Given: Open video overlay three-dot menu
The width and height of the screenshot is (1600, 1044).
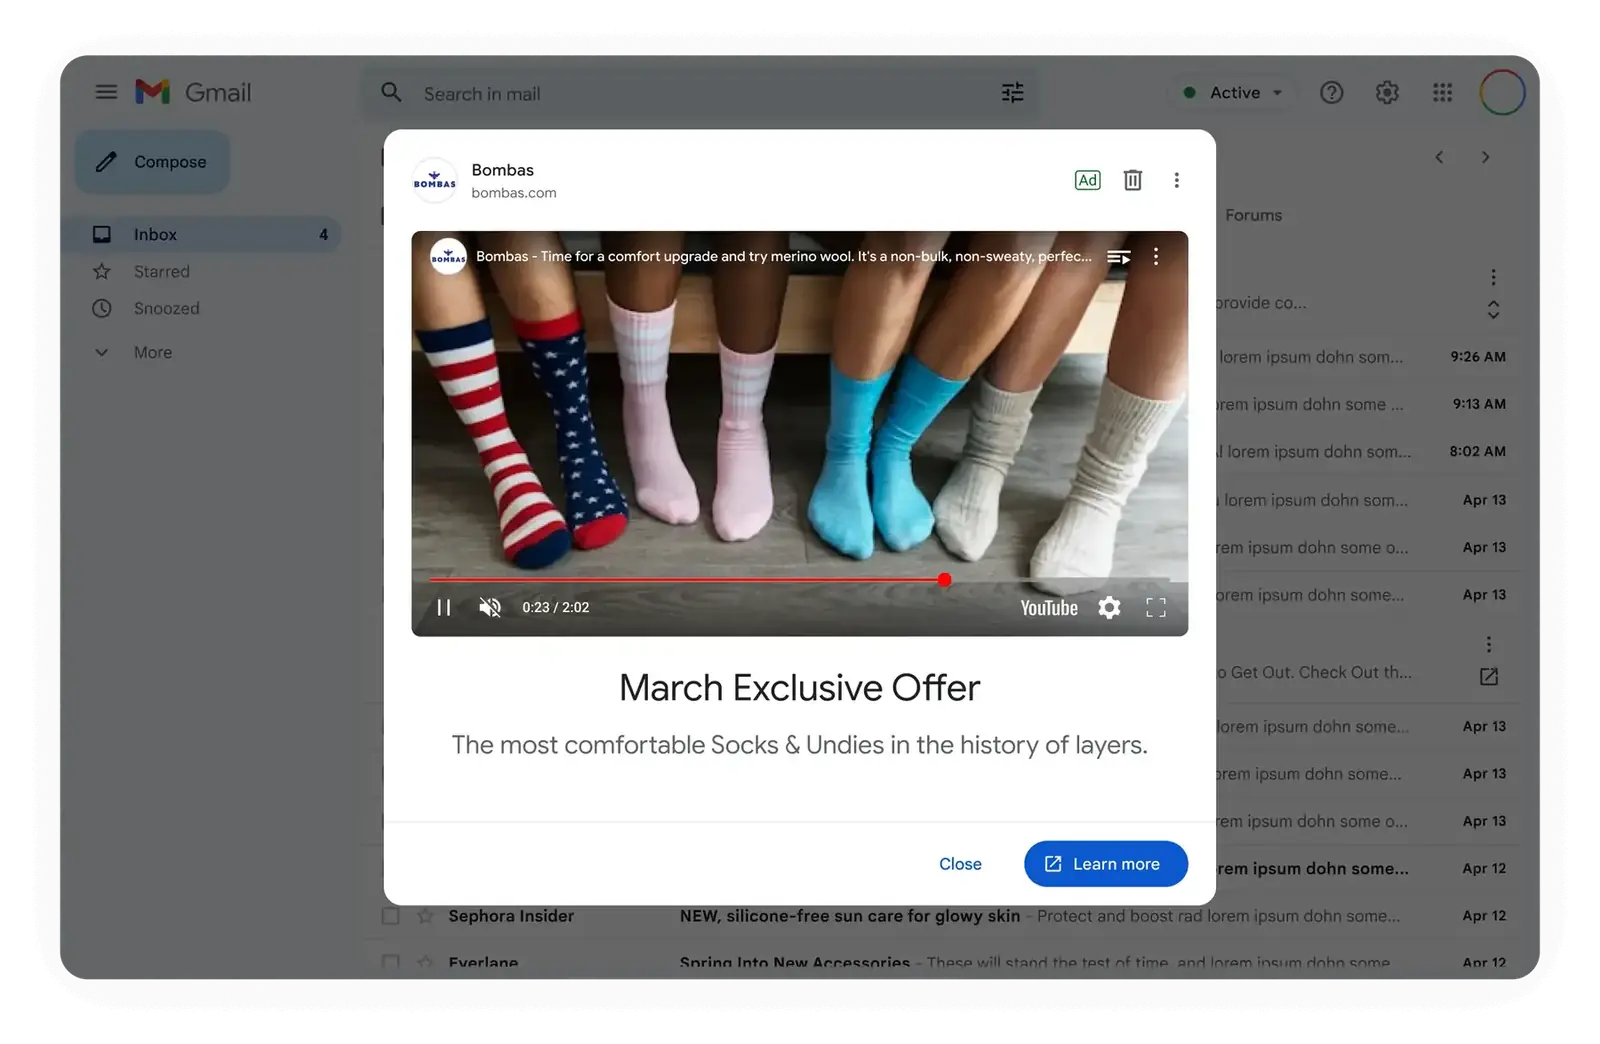Looking at the screenshot, I should click(x=1156, y=257).
